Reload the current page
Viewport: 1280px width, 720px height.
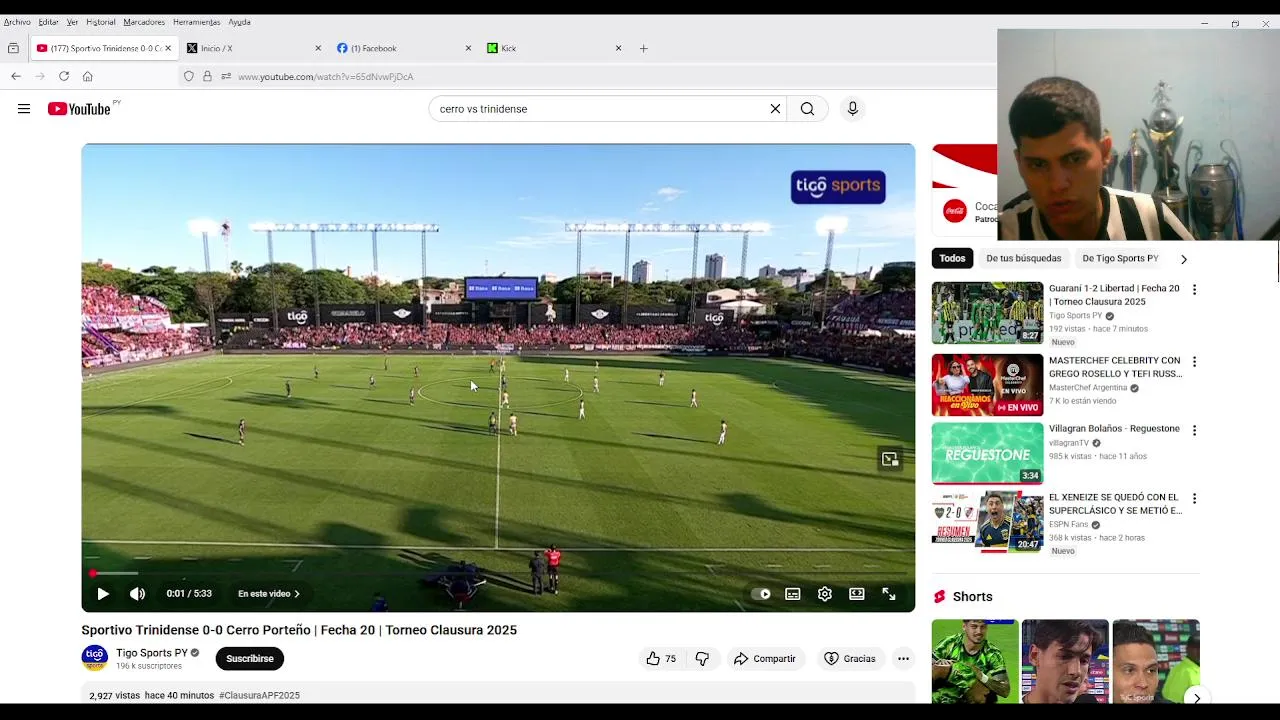(x=64, y=76)
